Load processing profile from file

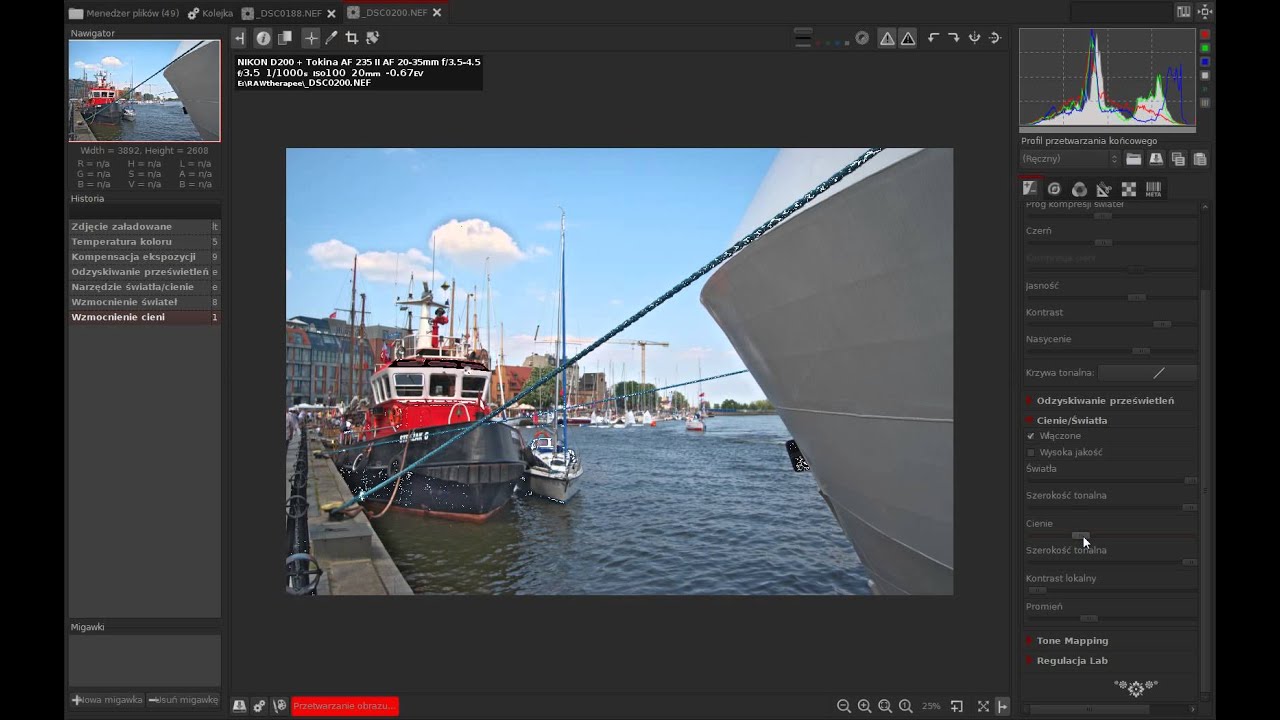tap(1134, 159)
